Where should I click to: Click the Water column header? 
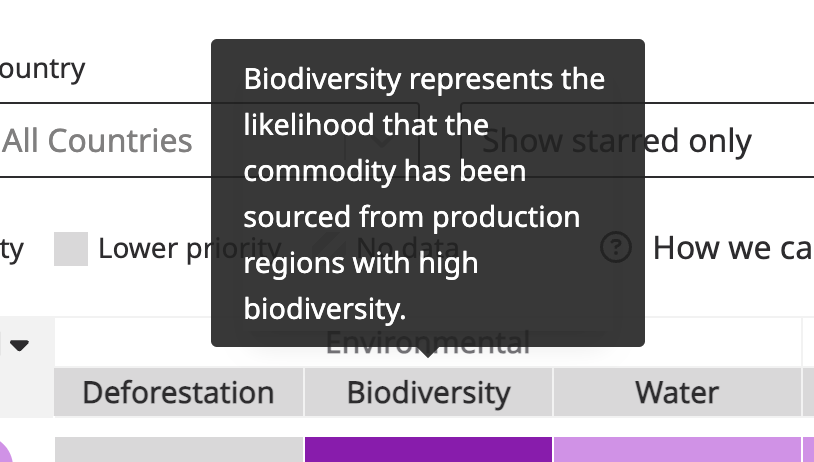click(x=677, y=392)
